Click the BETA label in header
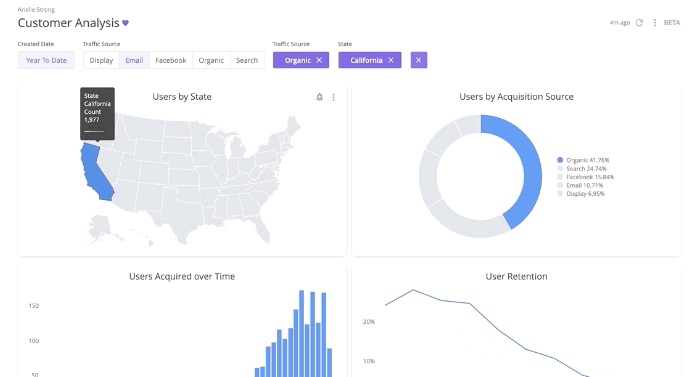 tap(672, 23)
